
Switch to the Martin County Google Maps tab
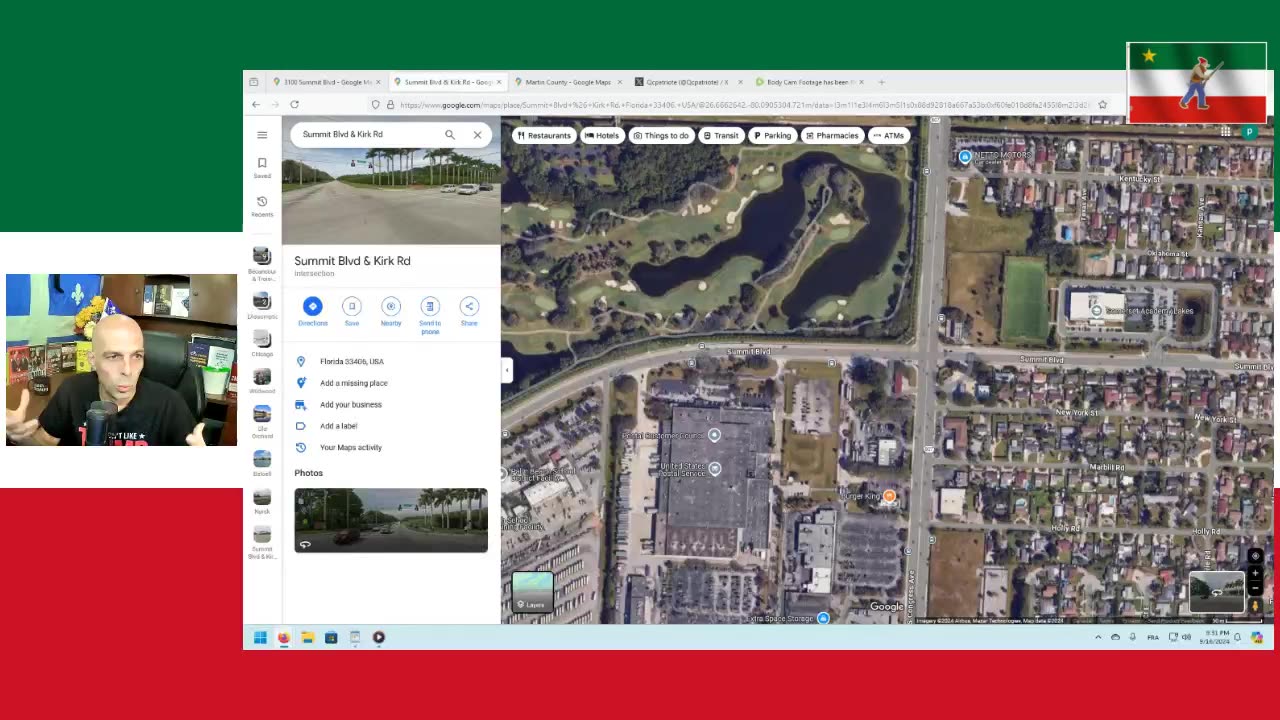(x=567, y=82)
